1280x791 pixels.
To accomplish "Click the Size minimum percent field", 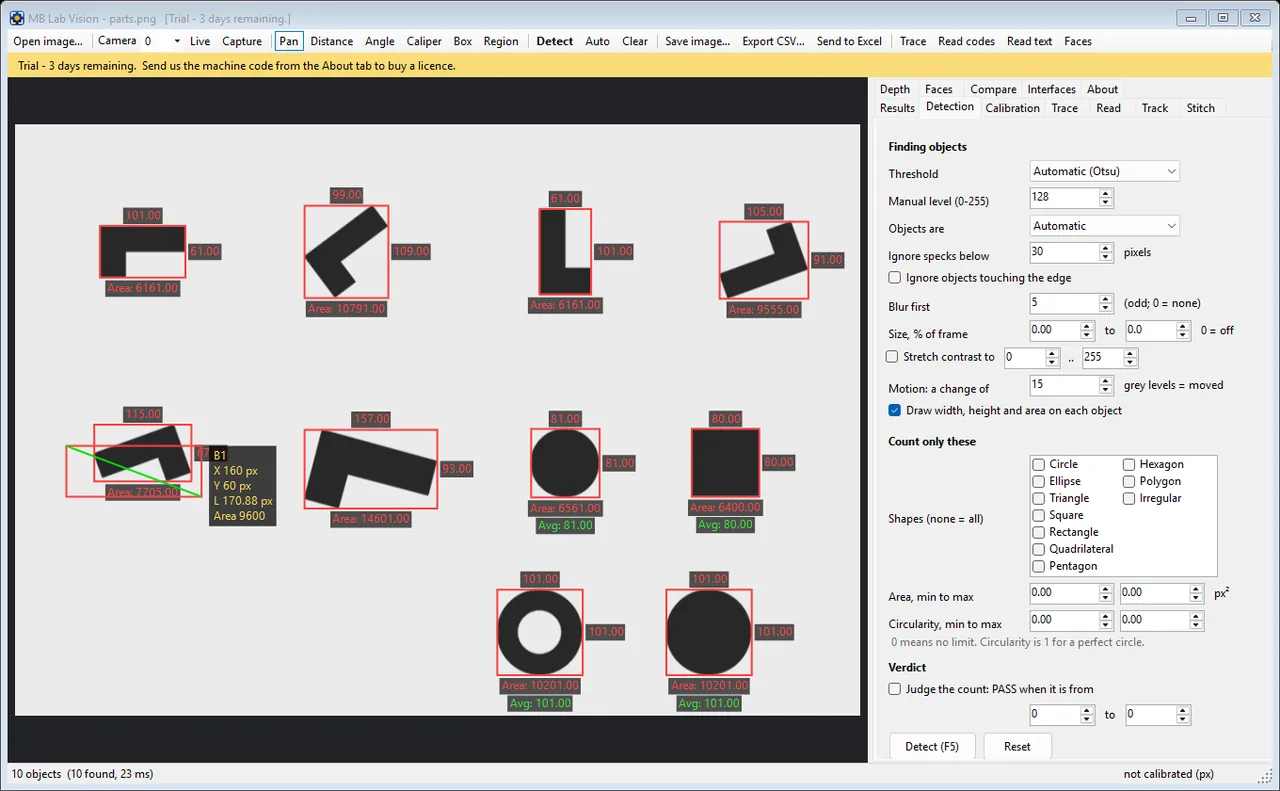I will [1055, 330].
